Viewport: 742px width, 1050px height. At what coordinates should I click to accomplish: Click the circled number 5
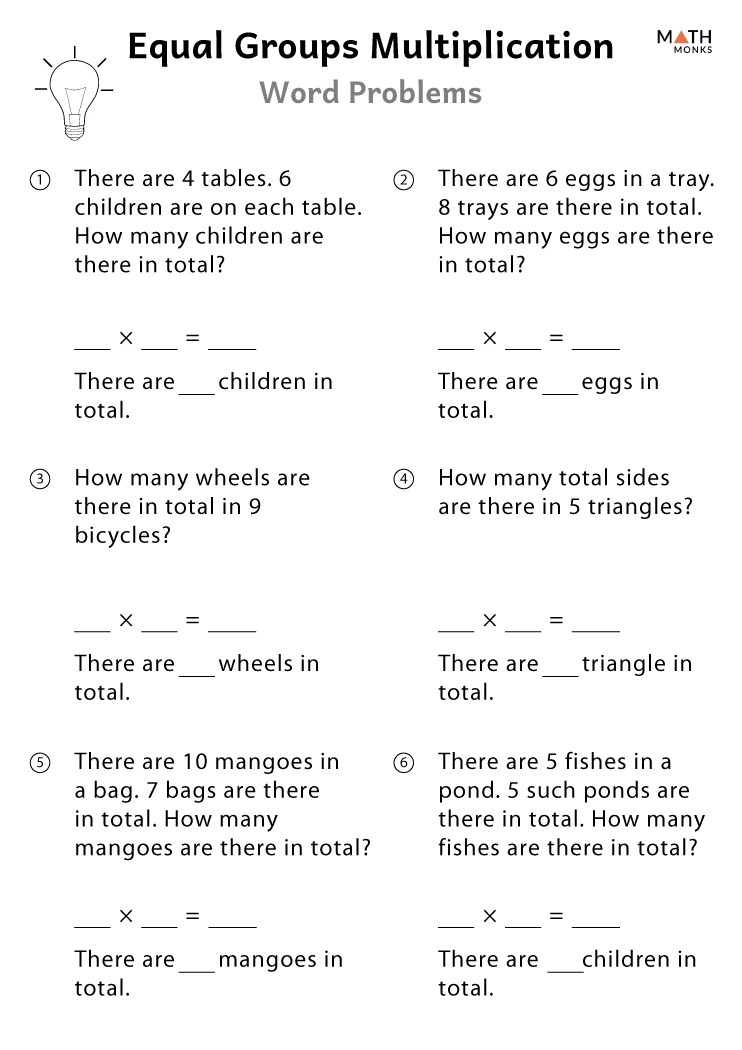click(x=40, y=763)
